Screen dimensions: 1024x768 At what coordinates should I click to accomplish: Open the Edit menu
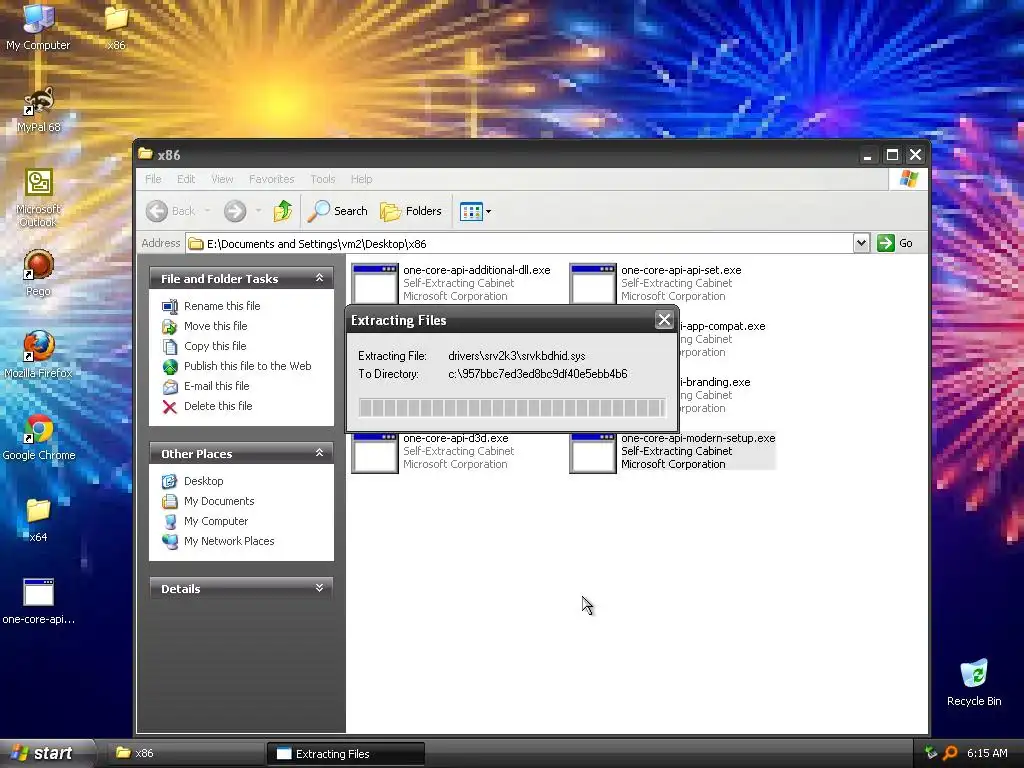click(x=186, y=179)
